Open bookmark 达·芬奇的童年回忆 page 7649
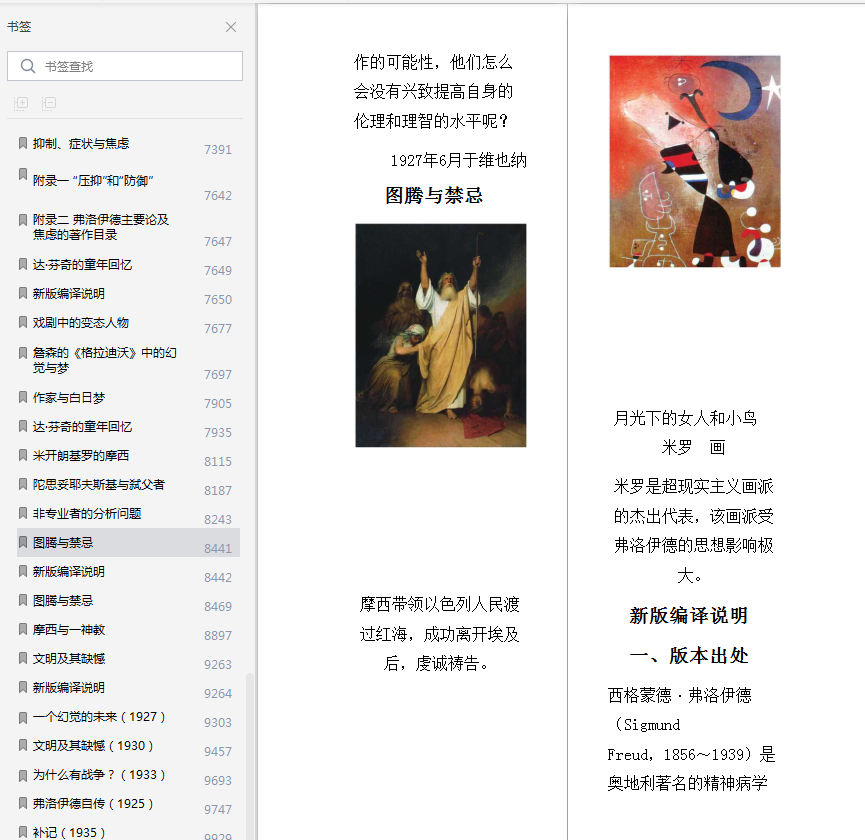Image resolution: width=865 pixels, height=840 pixels. pyautogui.click(x=82, y=265)
